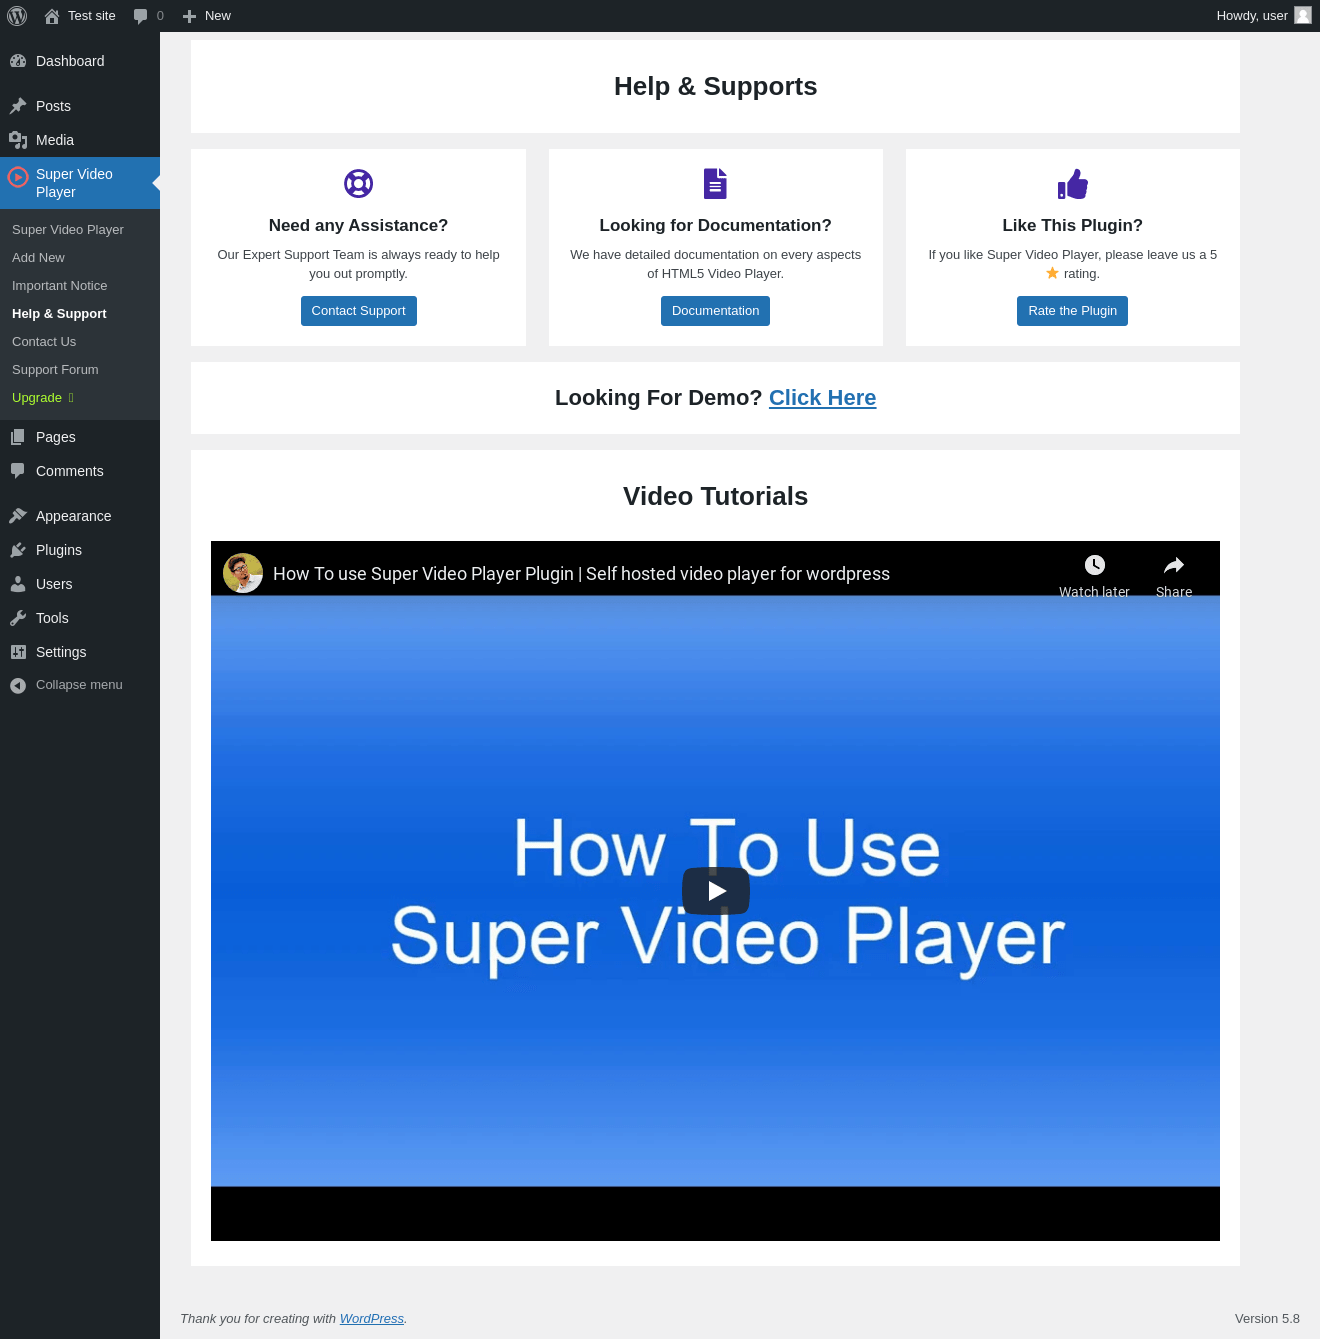This screenshot has height=1339, width=1320.
Task: Click the Appearance paintbrush icon
Action: 18,516
